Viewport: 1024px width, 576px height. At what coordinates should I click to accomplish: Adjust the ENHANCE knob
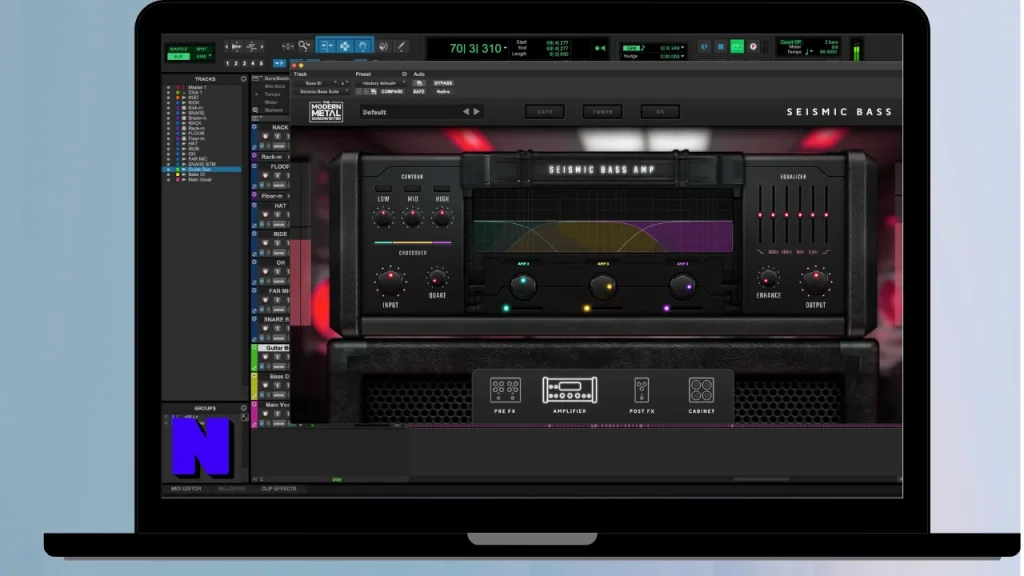click(x=768, y=278)
